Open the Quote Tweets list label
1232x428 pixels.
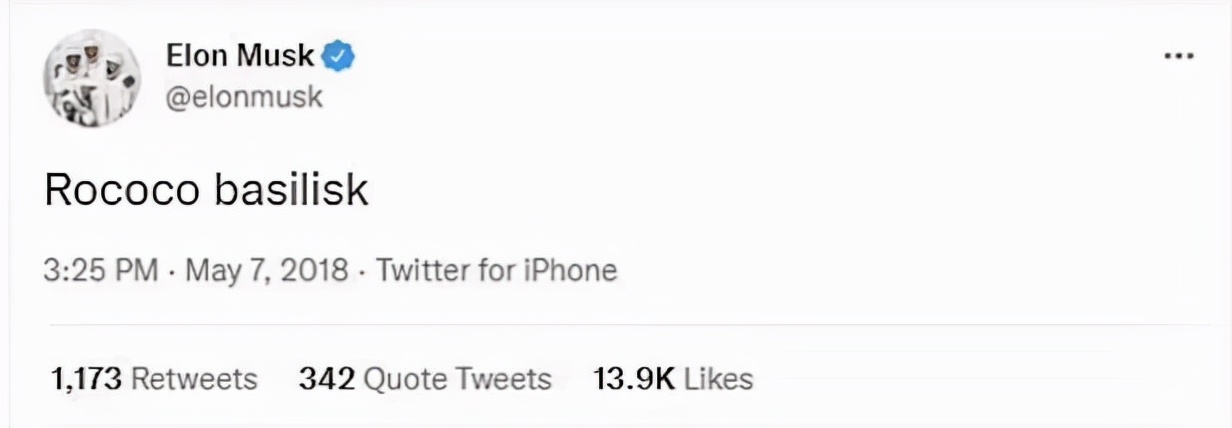click(x=457, y=379)
